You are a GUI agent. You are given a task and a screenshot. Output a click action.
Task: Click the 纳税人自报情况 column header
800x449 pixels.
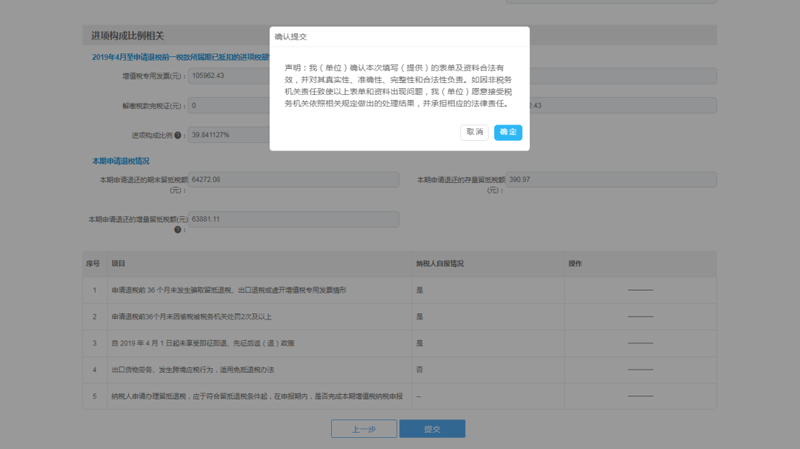(441, 264)
